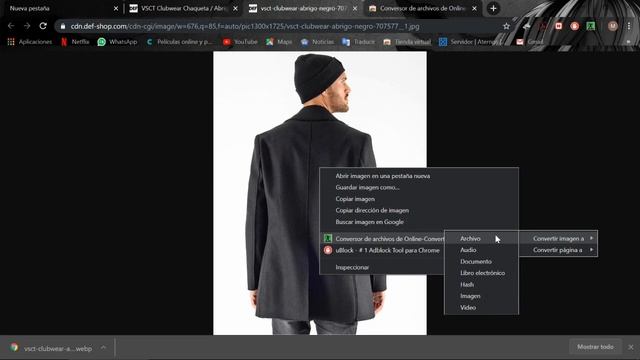
Task: Click the green Online-Convert extension icon
Action: pos(591,26)
